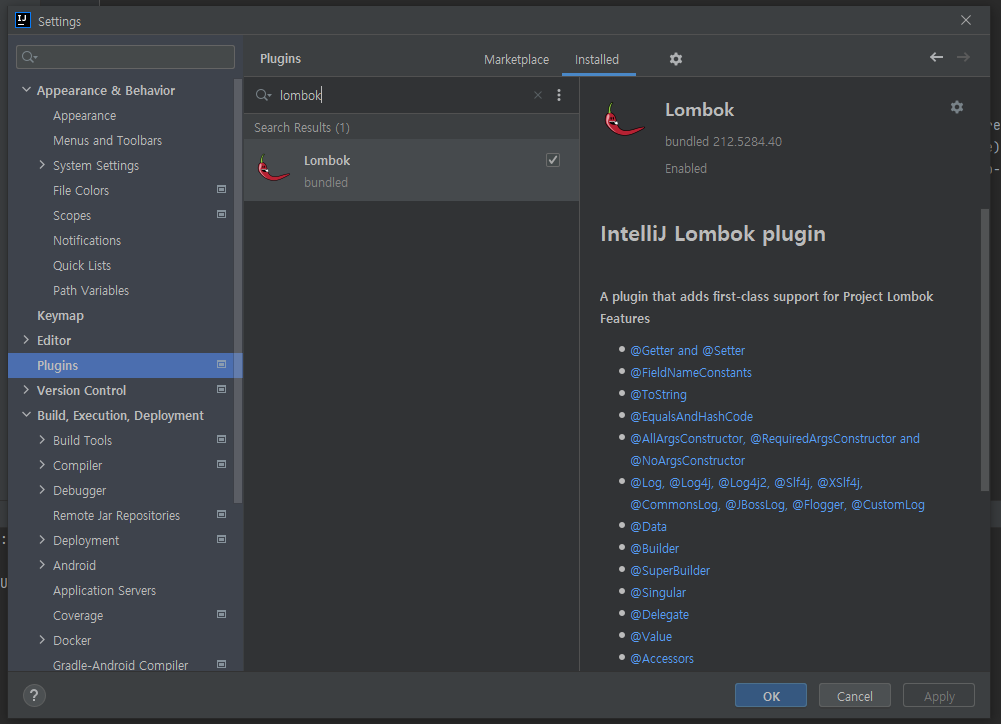Uncheck the Lombok plugin enabled checkbox
Image resolution: width=1001 pixels, height=724 pixels.
click(553, 160)
